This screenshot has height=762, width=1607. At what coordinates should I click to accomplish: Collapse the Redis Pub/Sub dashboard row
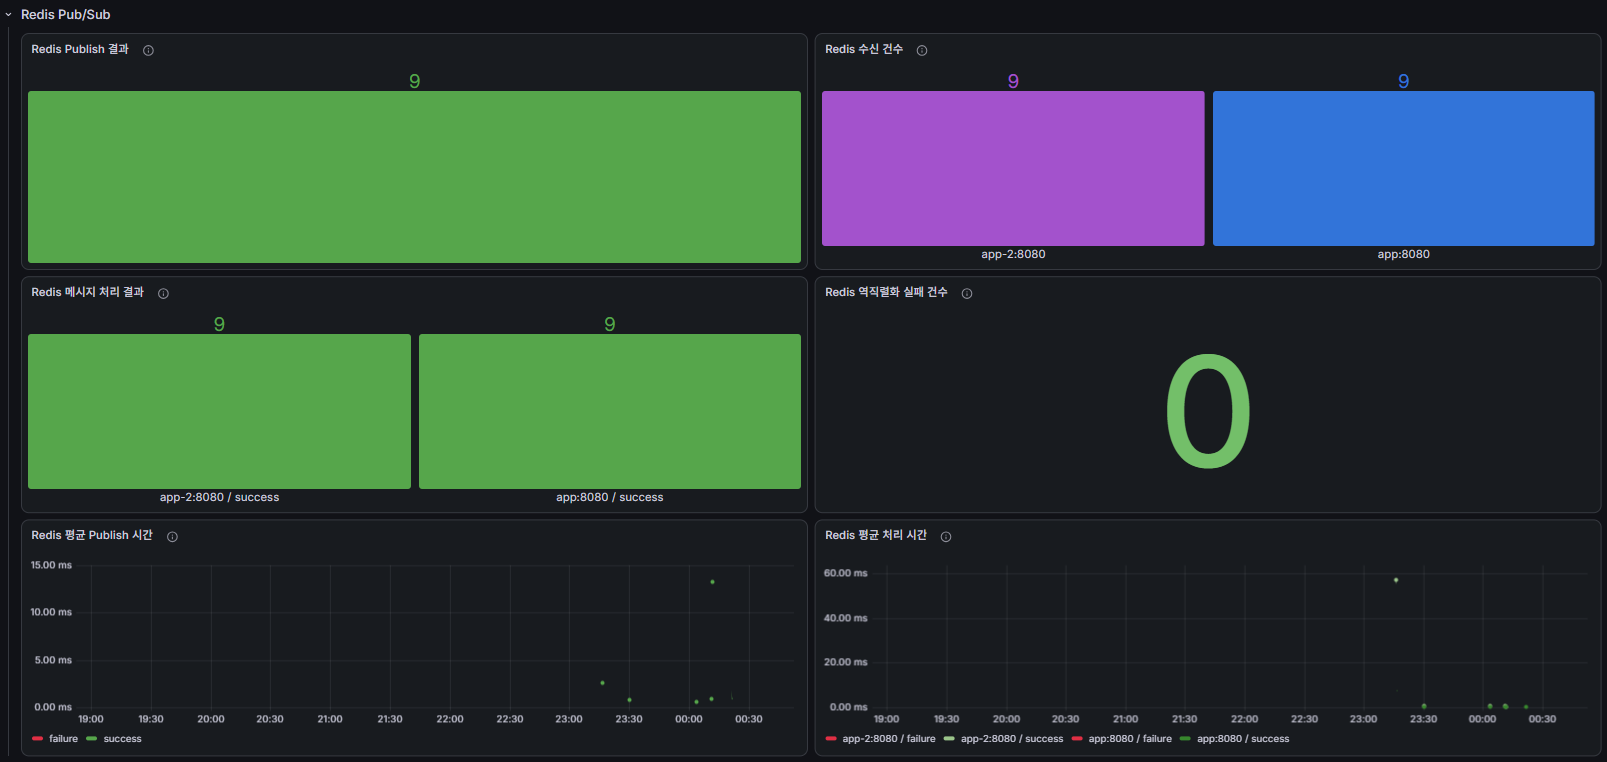(x=8, y=15)
